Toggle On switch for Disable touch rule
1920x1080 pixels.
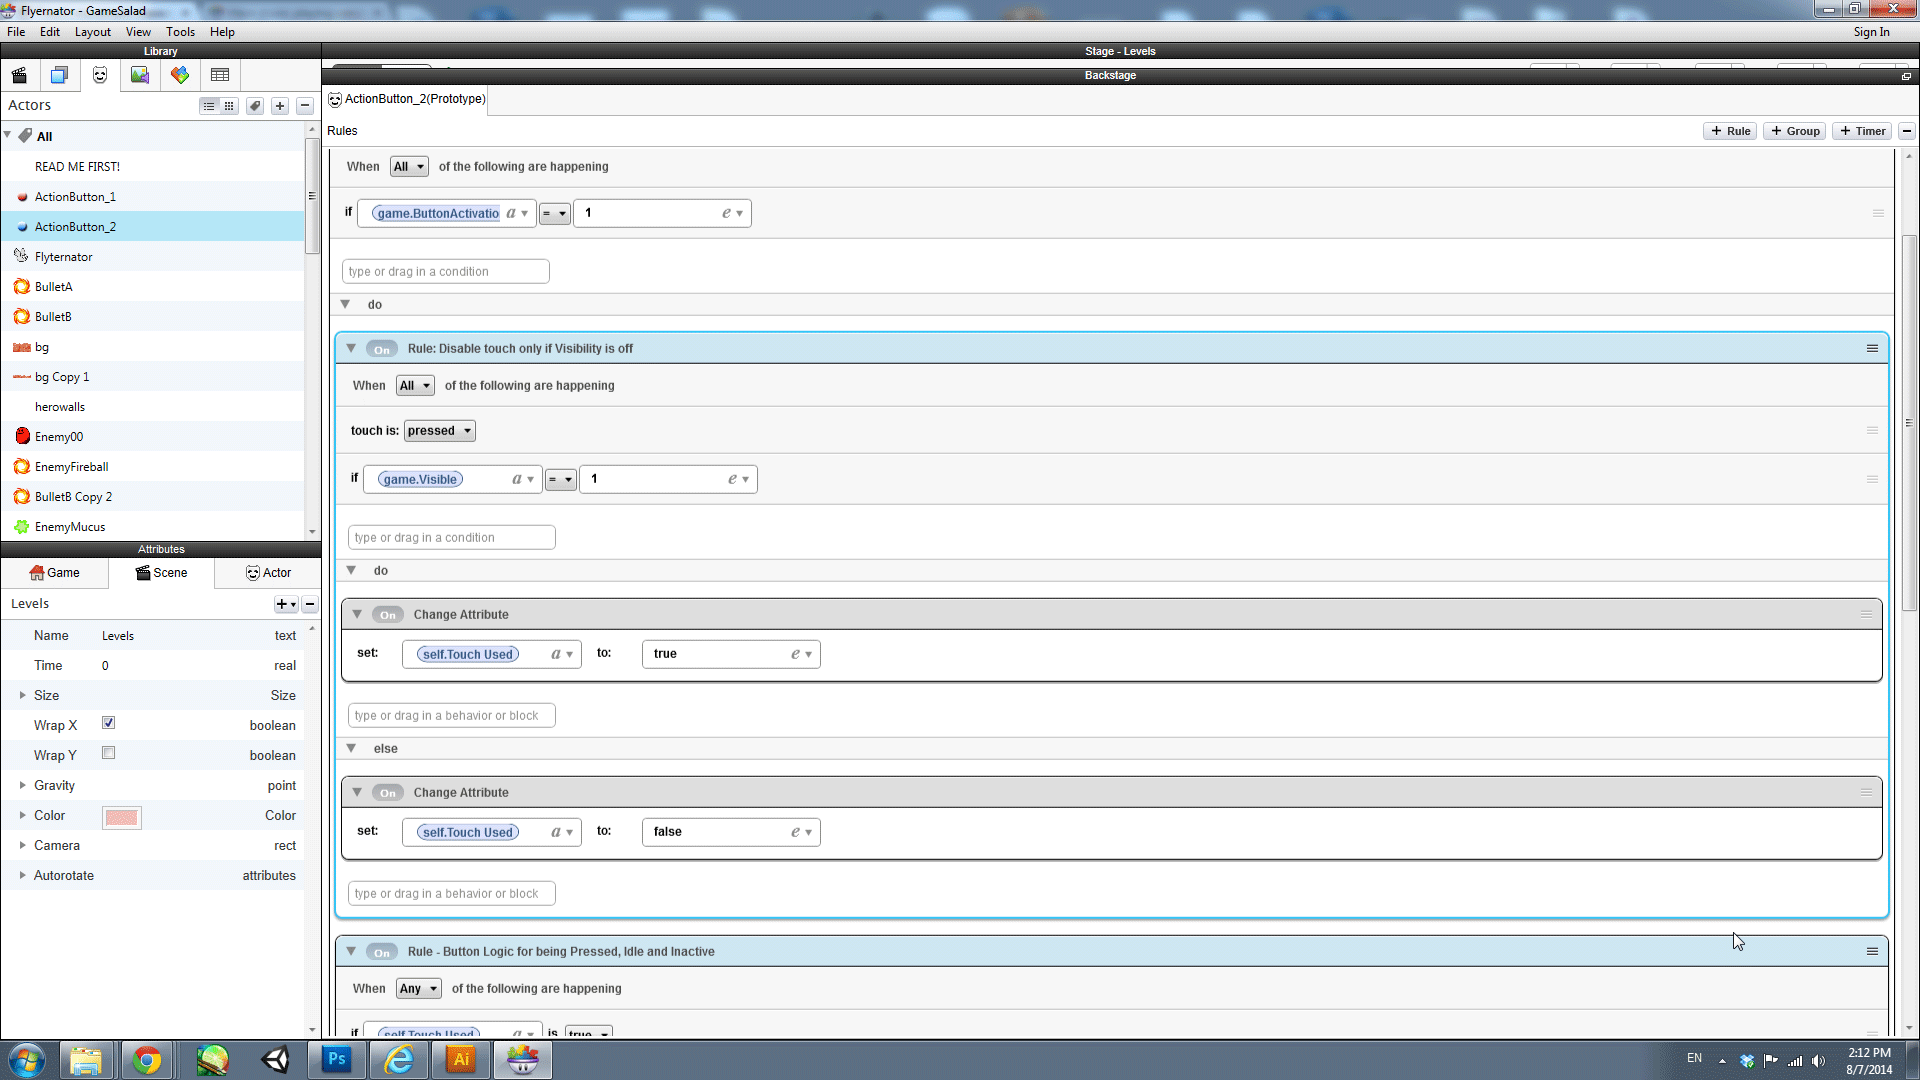click(381, 349)
